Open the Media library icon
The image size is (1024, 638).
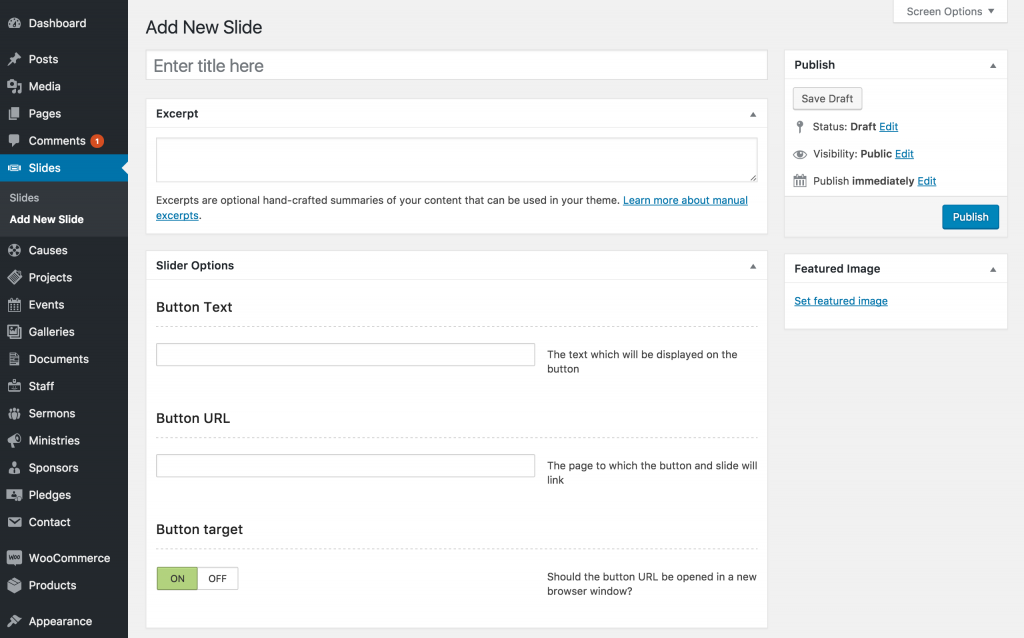point(12,86)
